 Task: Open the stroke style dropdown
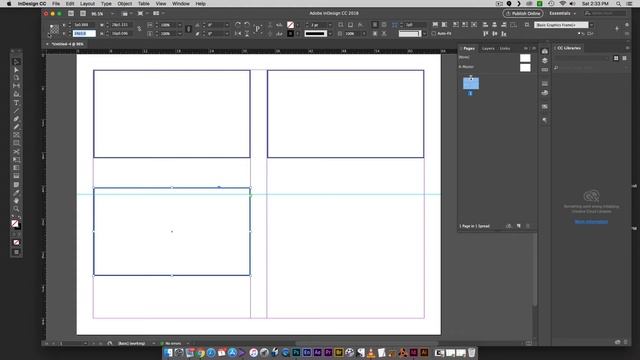330,33
